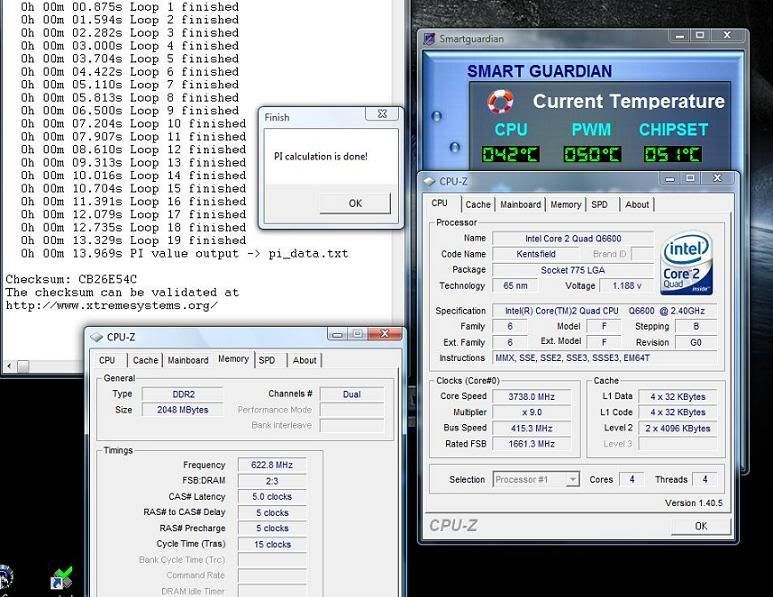The image size is (773, 597).
Task: Switch to the Mainboard tab in front CPU-Z
Action: click(x=521, y=205)
